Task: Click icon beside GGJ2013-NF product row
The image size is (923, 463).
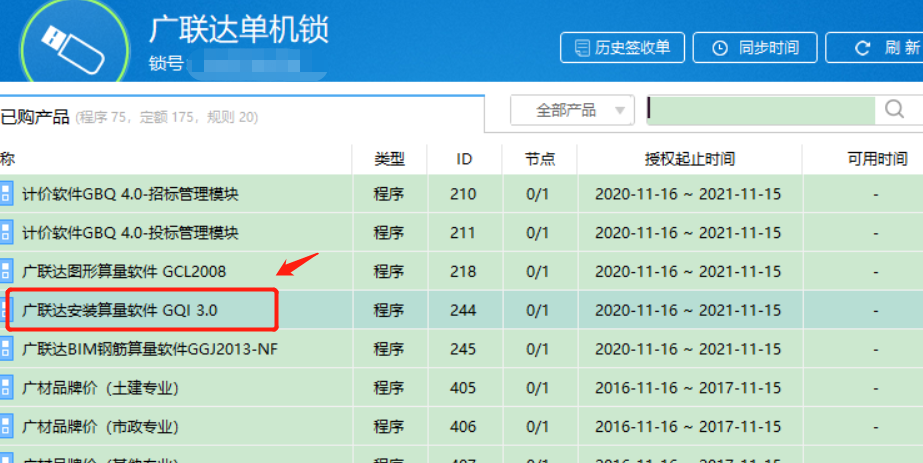Action: click(x=6, y=349)
